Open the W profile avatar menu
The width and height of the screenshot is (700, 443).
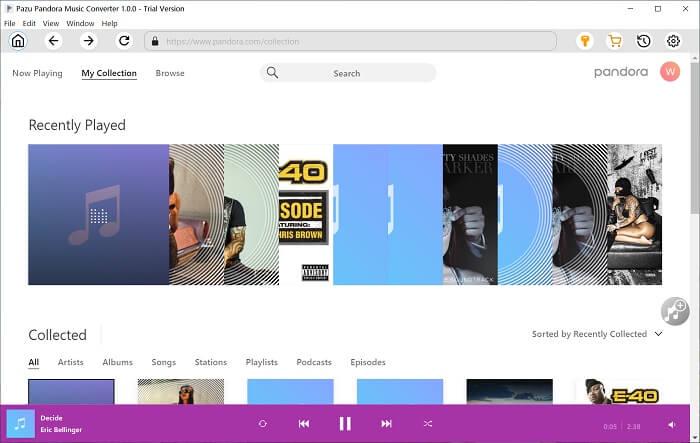tap(670, 72)
